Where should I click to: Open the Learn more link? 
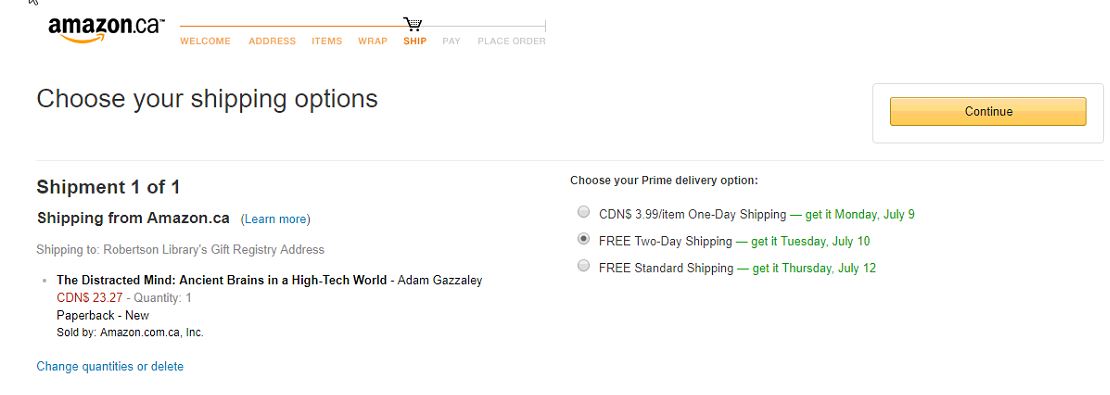[x=275, y=219]
